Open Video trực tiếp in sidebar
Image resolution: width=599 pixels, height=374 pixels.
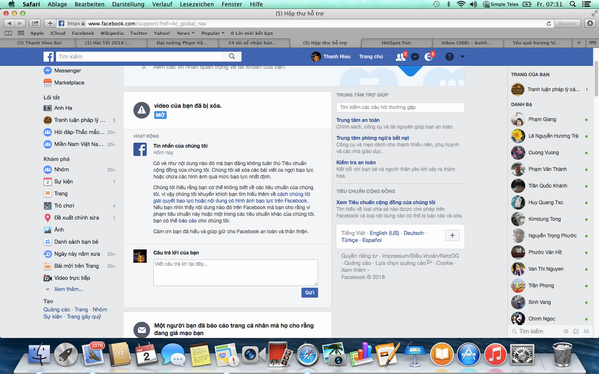[72, 278]
